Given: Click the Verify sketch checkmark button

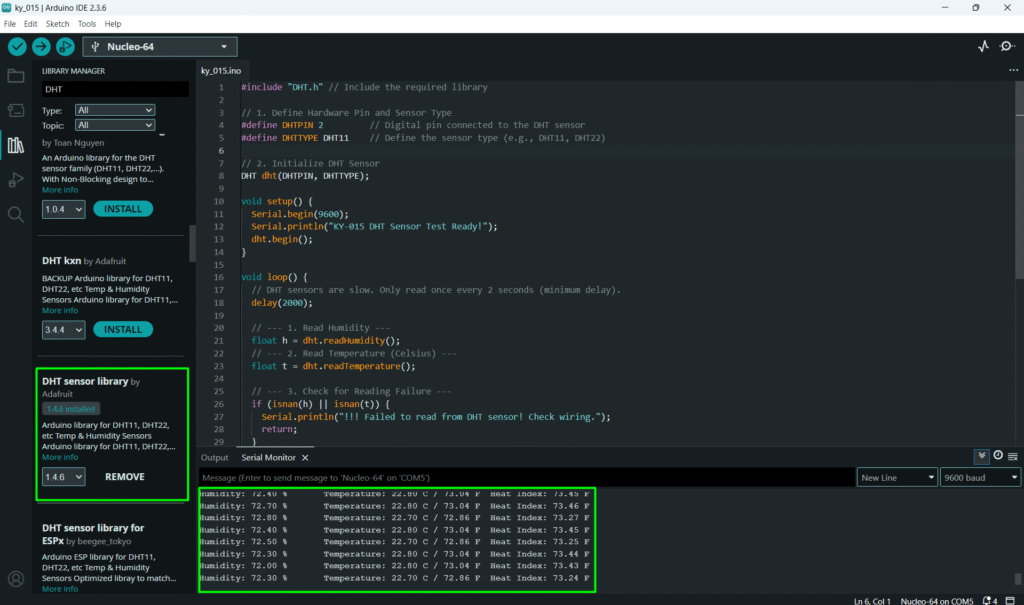Looking at the screenshot, I should pos(17,46).
